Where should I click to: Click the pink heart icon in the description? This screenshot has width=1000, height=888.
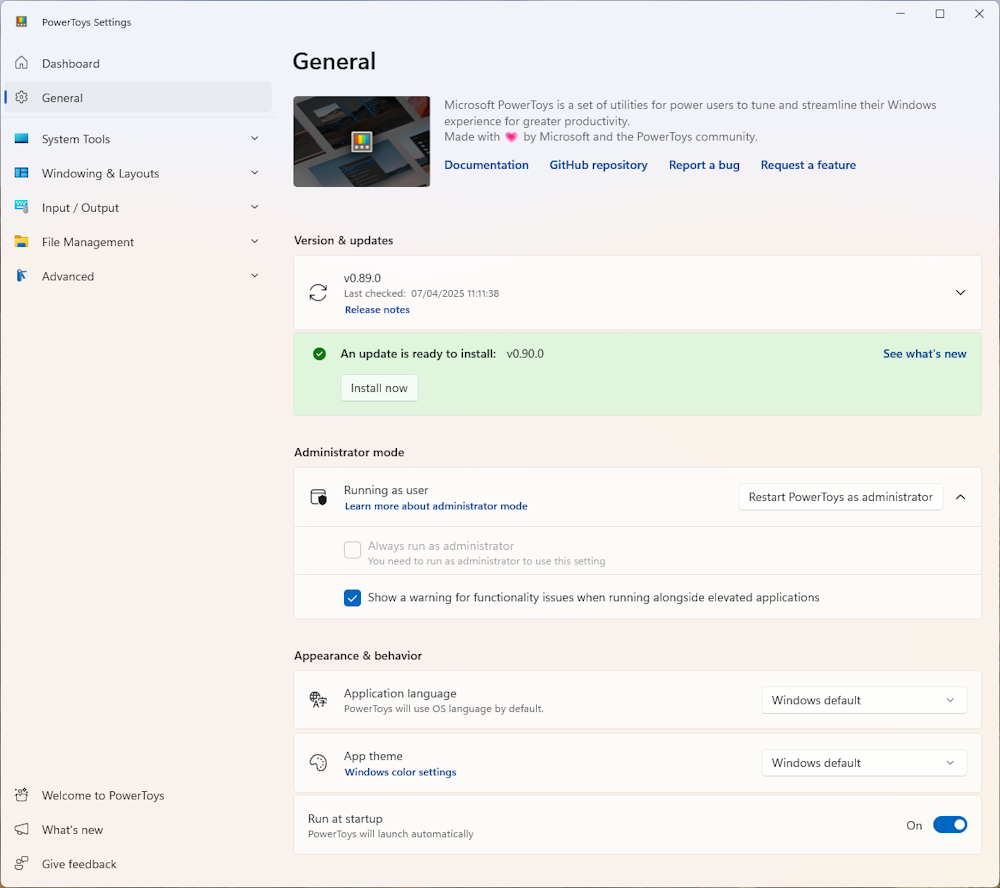(x=511, y=137)
